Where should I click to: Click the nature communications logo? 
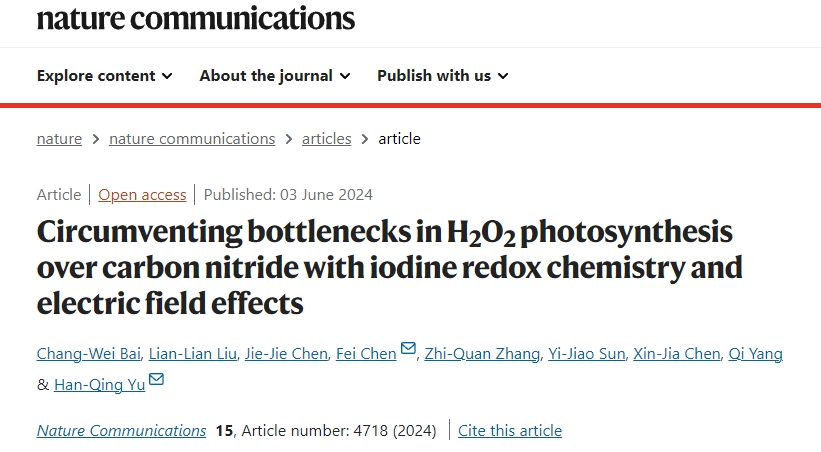pyautogui.click(x=196, y=18)
